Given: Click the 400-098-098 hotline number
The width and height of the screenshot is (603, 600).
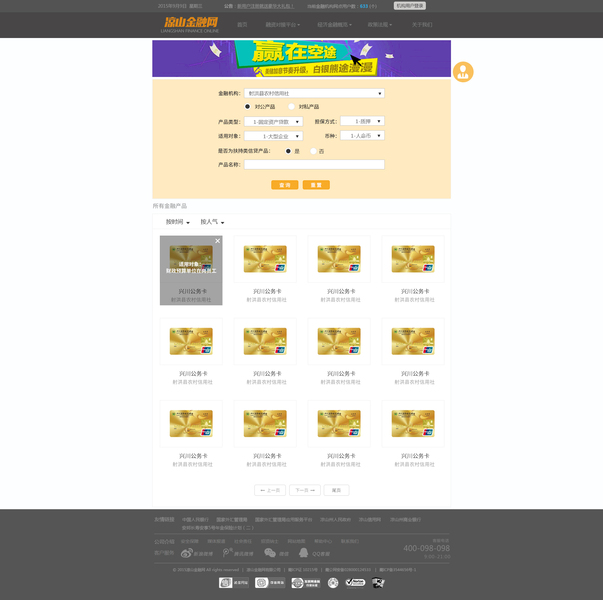Looking at the screenshot, I should point(426,548).
